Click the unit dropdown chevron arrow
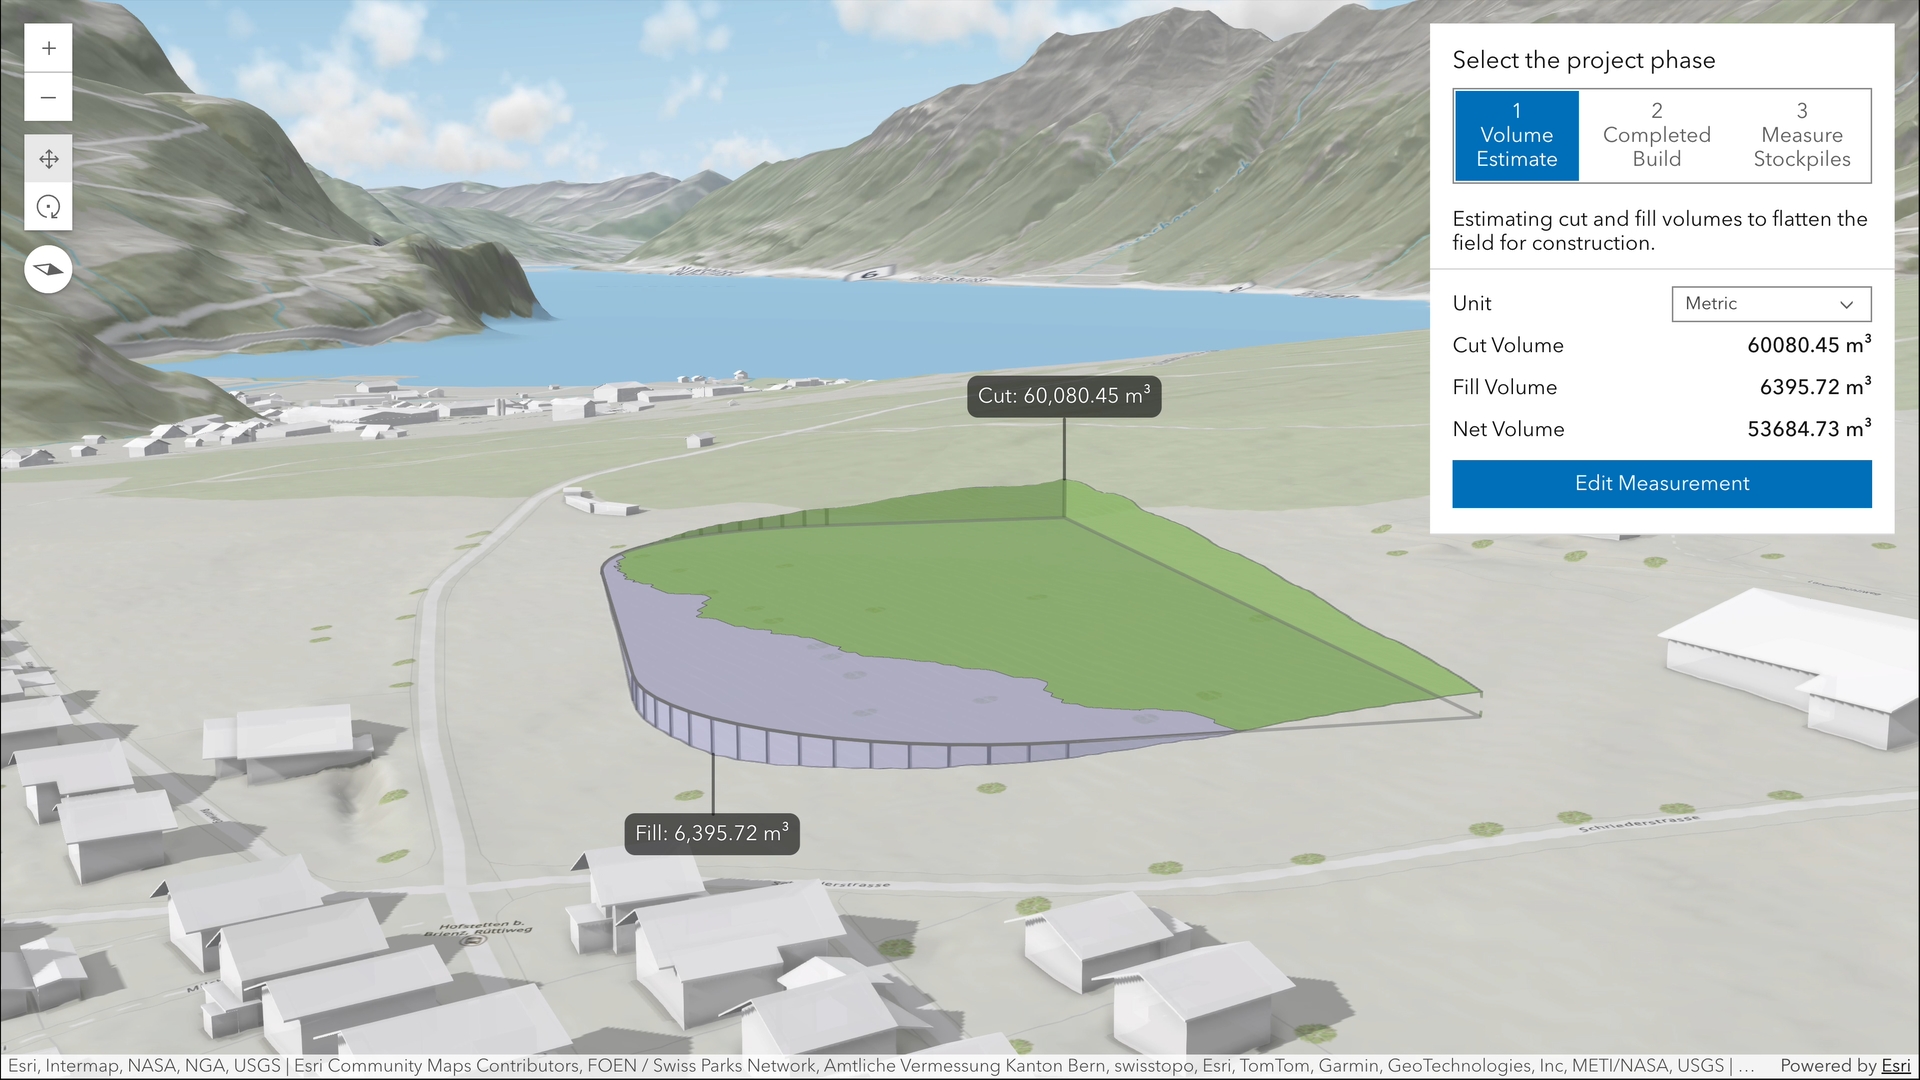The height and width of the screenshot is (1080, 1920). [1846, 304]
